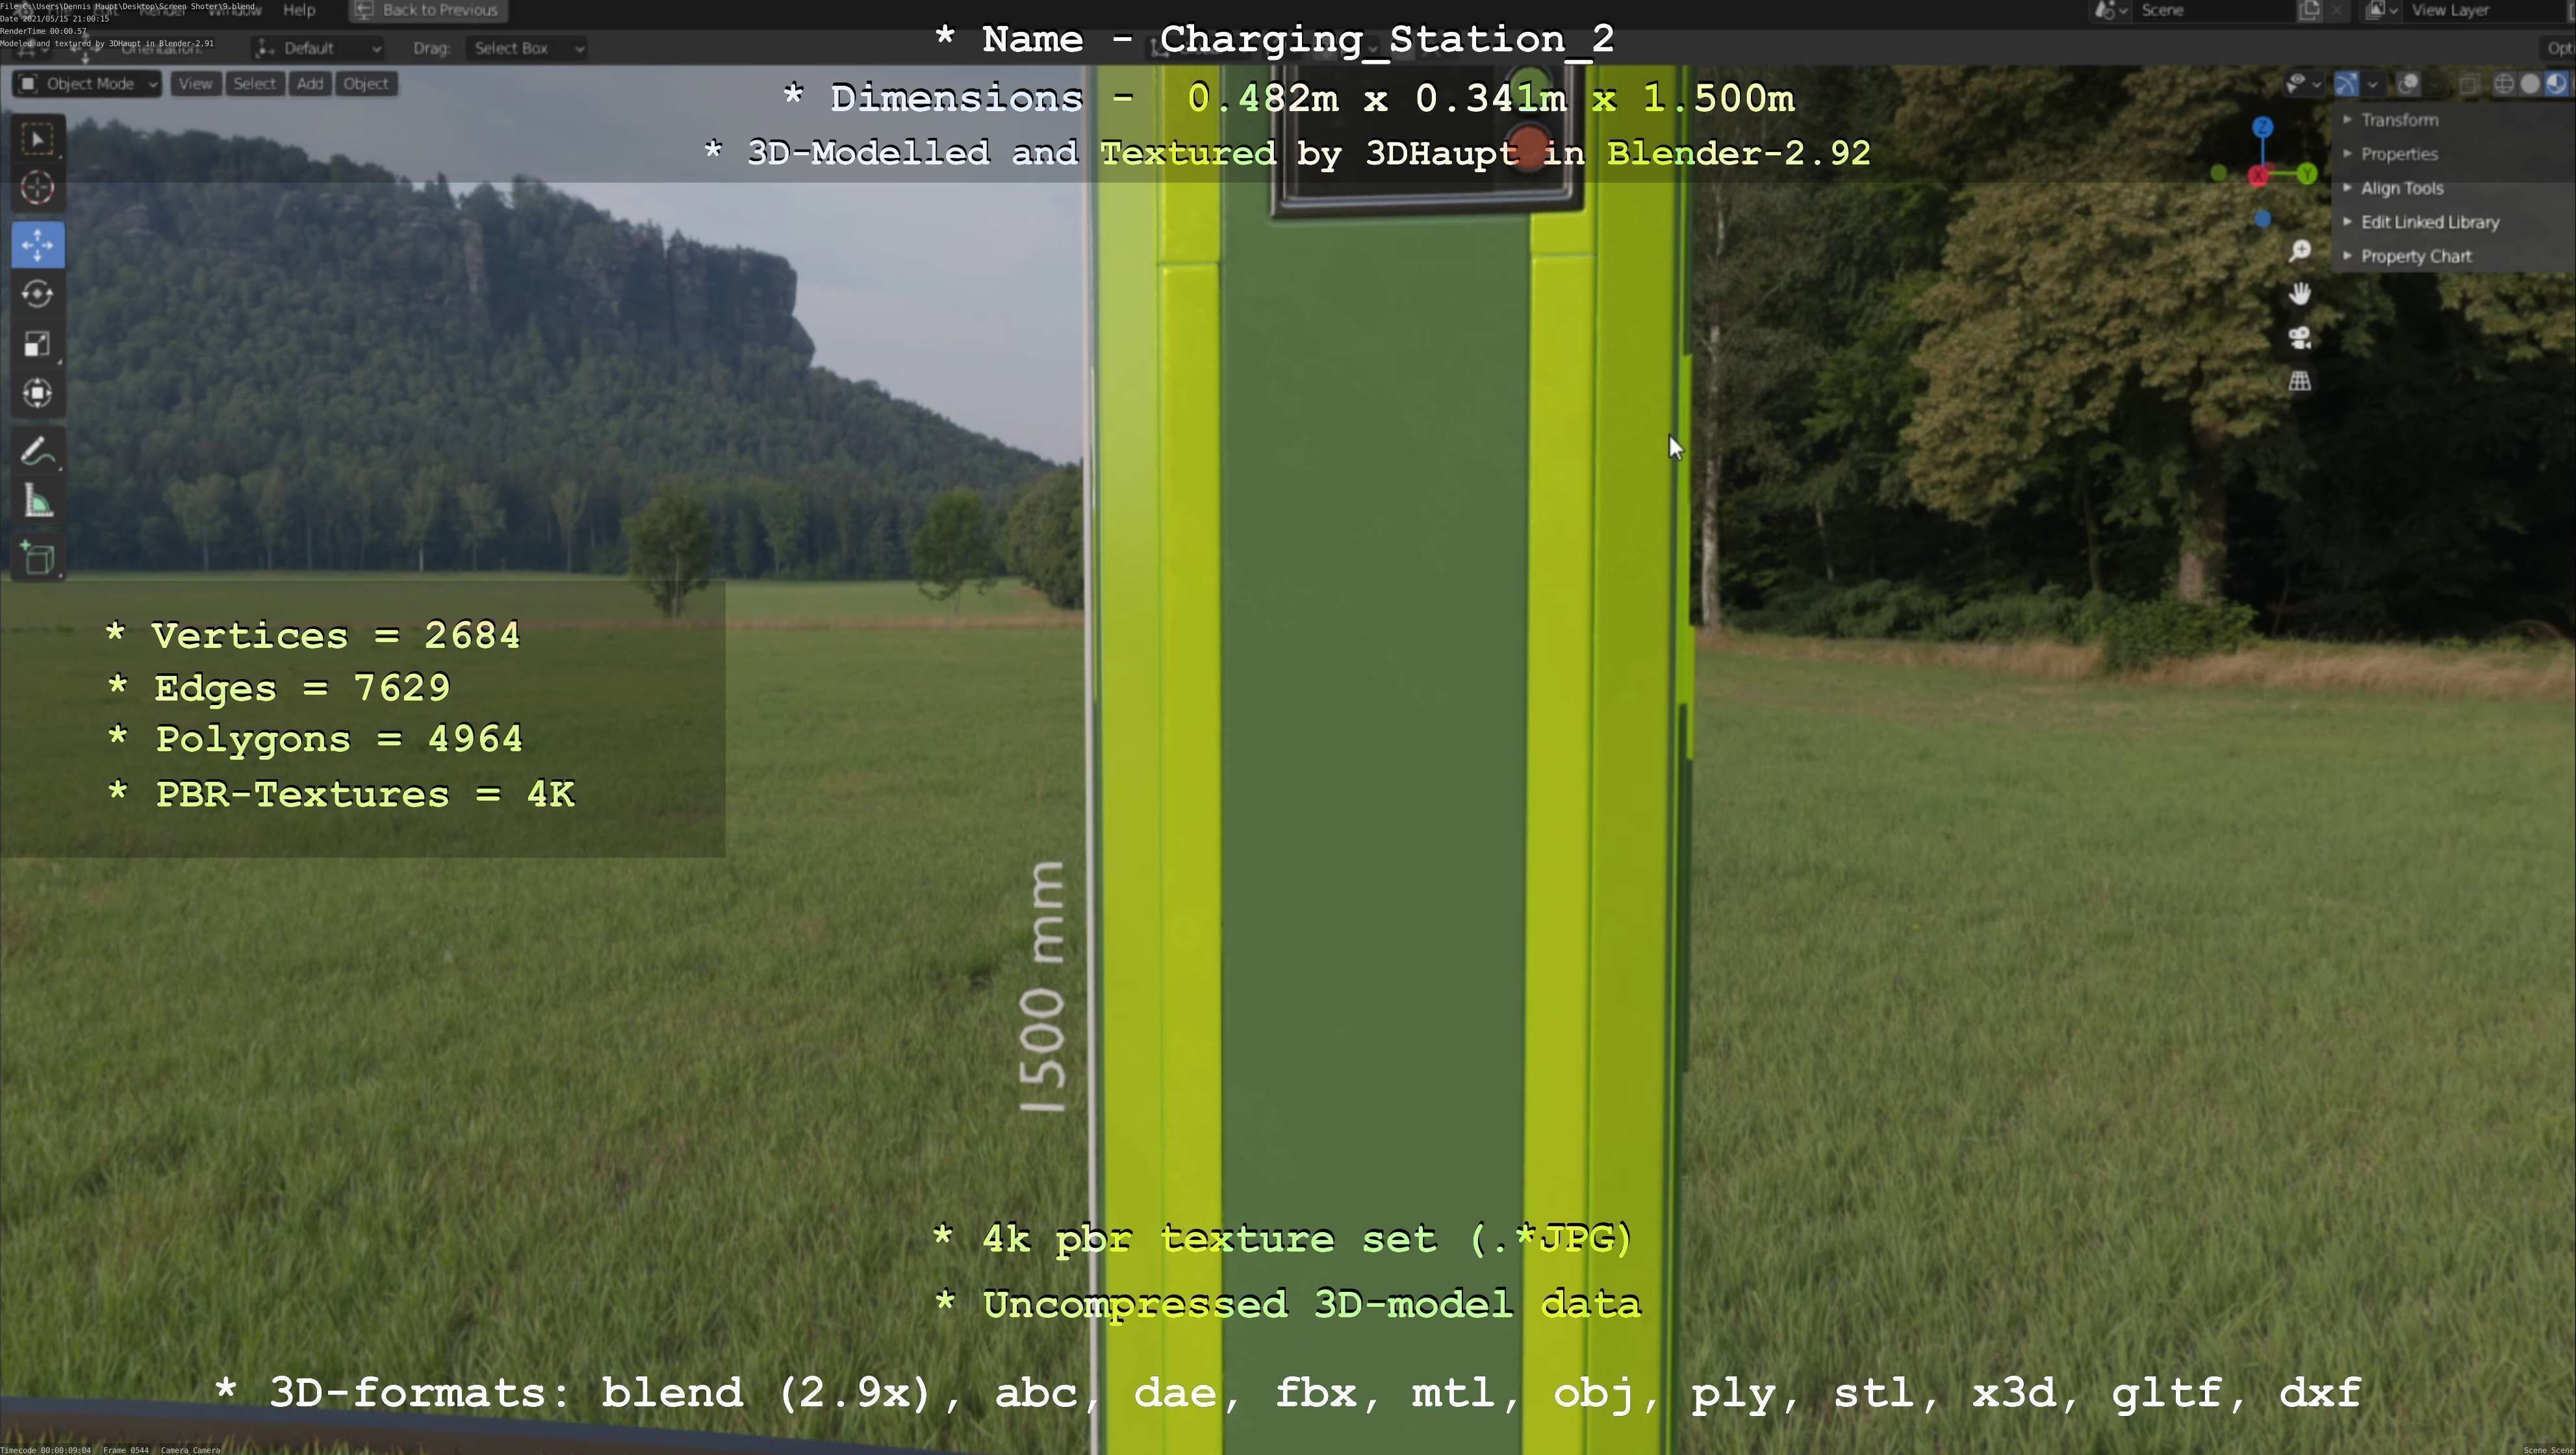Select the Add Cube tool
This screenshot has height=1455, width=2576.
[x=37, y=558]
